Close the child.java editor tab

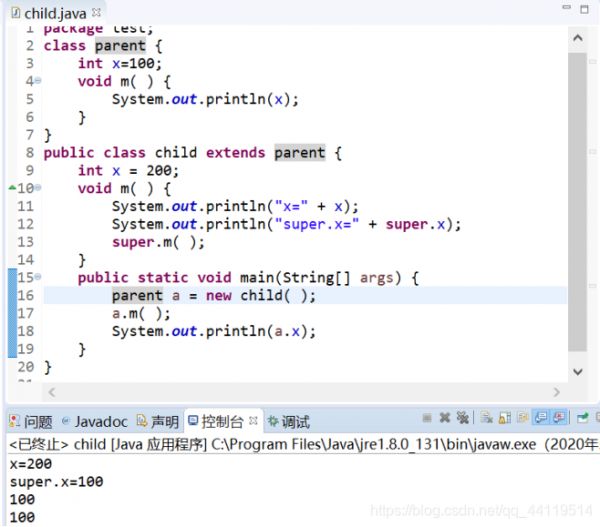click(x=96, y=13)
